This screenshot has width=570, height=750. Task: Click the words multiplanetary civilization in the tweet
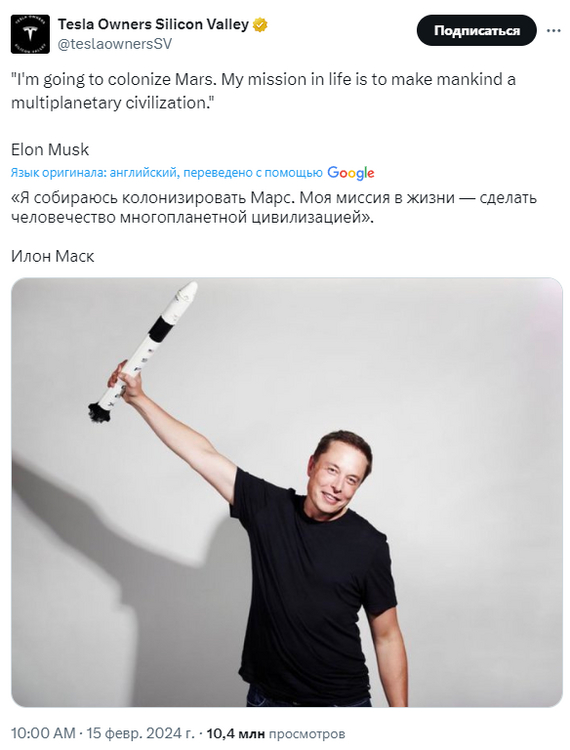click(109, 103)
